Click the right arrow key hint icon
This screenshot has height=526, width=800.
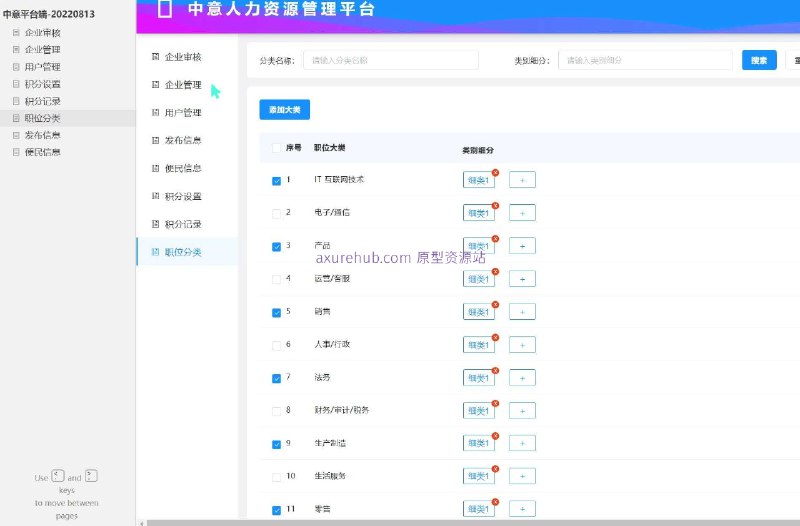tap(91, 476)
